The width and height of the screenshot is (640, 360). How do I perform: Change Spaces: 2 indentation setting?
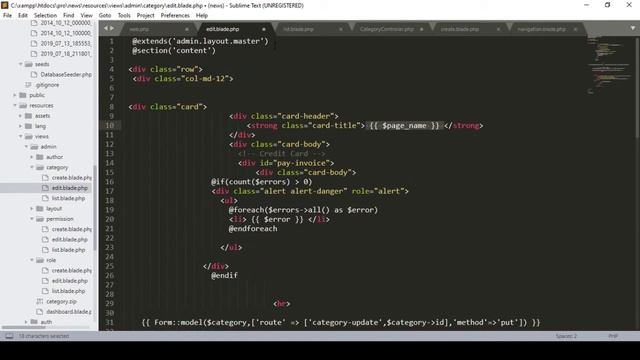[x=566, y=336]
